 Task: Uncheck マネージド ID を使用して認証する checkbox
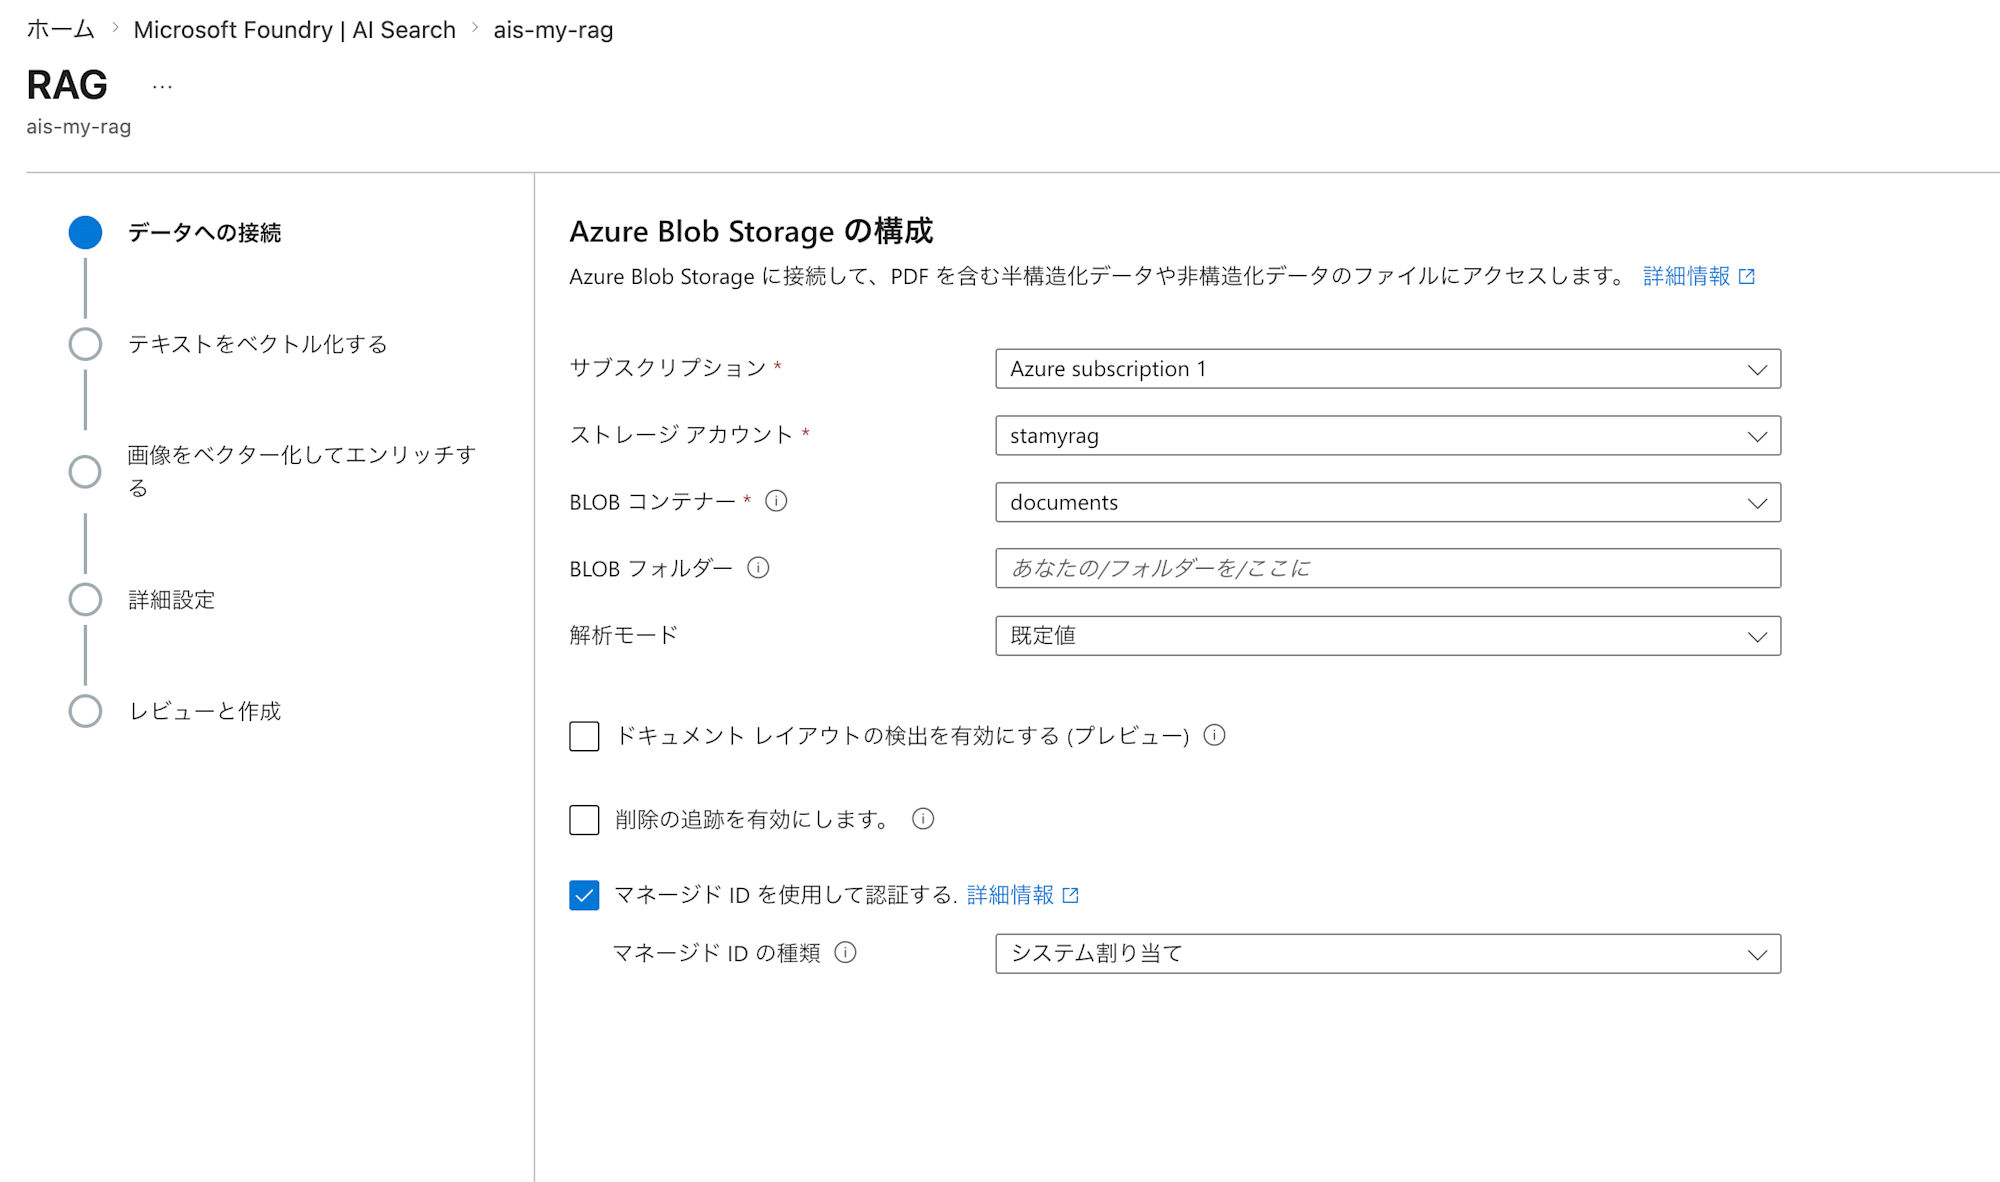[584, 895]
